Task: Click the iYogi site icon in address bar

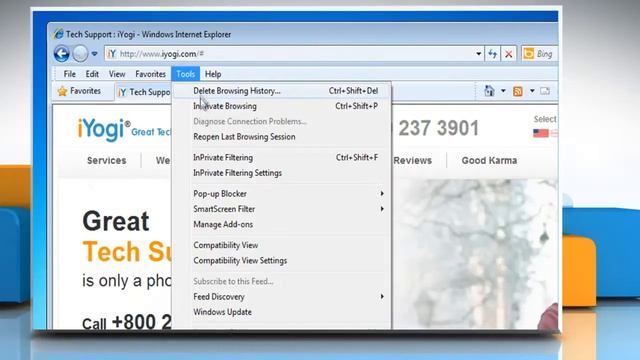Action: coord(112,54)
